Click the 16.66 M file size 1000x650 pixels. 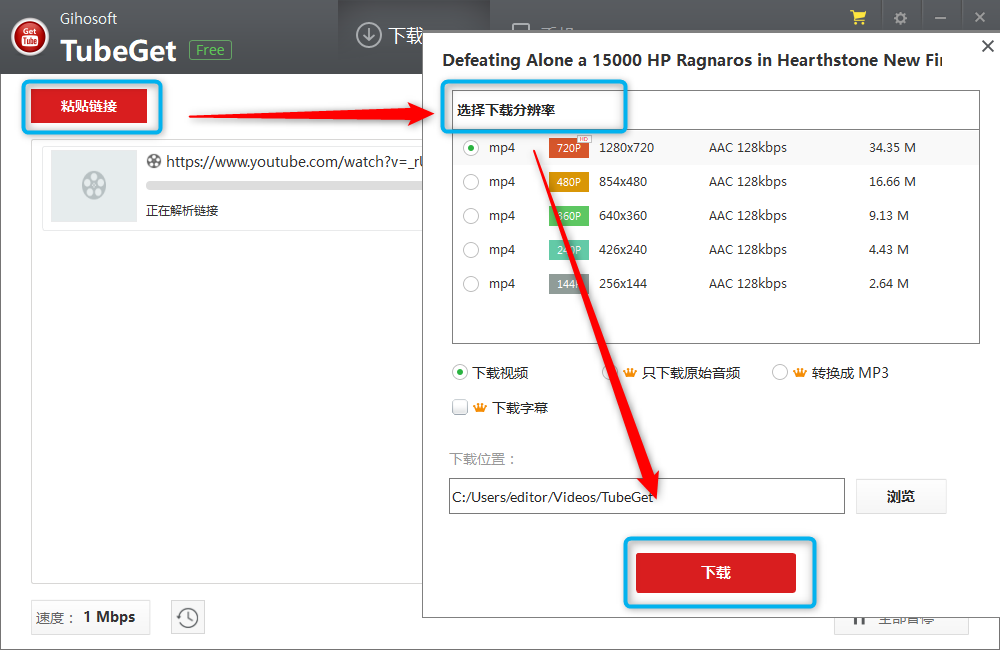(892, 182)
